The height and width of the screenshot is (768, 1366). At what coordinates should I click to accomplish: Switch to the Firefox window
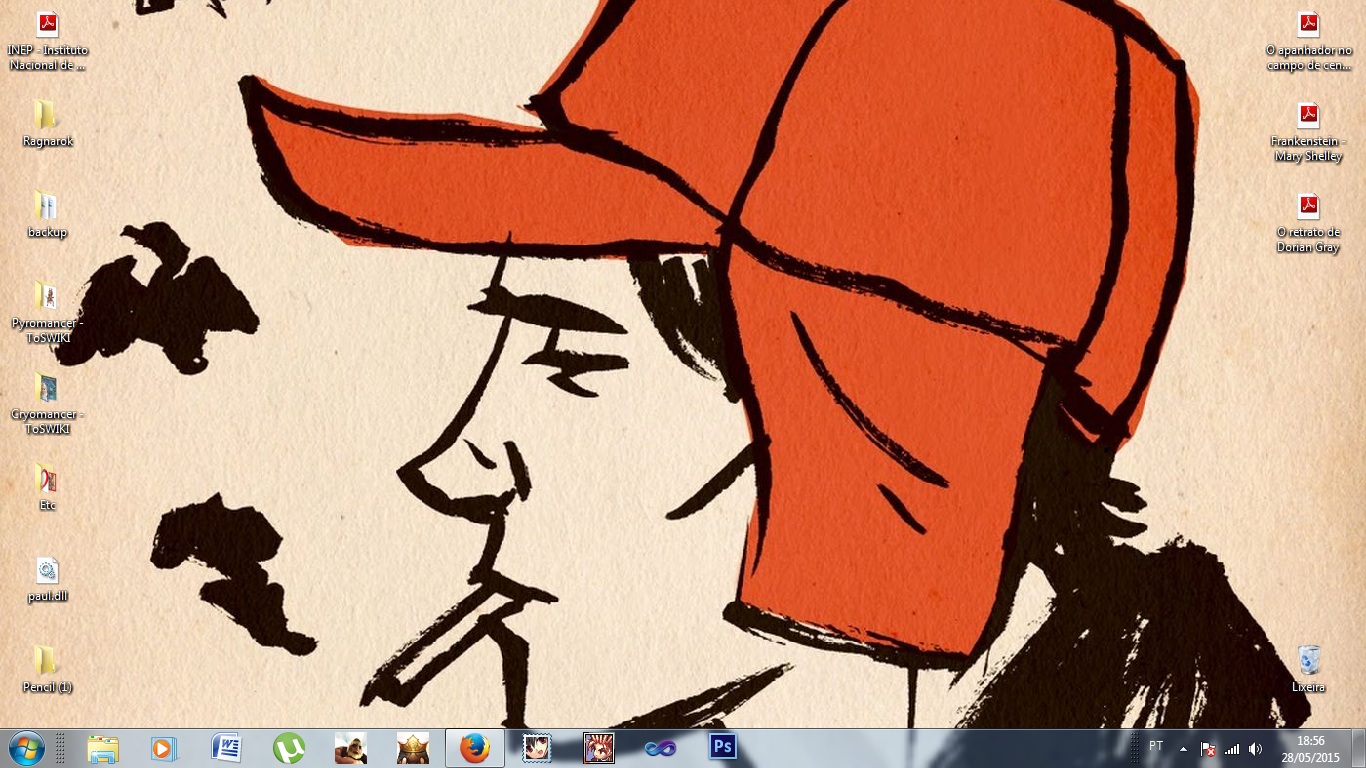(x=475, y=748)
